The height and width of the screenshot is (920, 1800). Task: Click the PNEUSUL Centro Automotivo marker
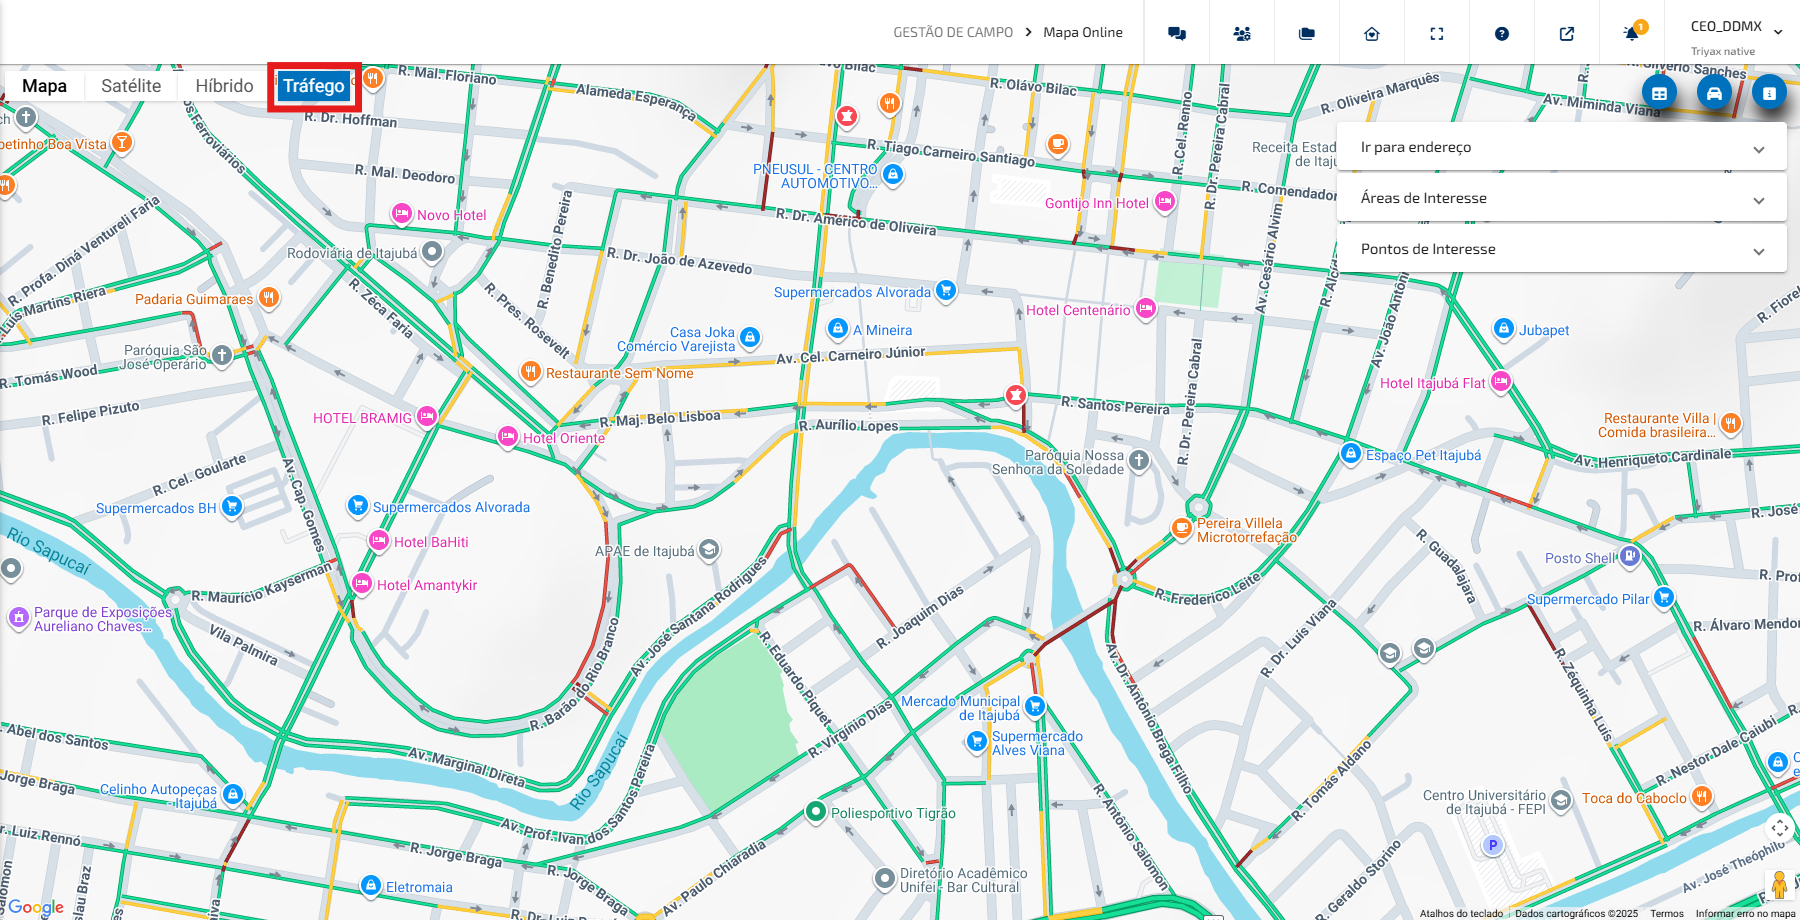[x=893, y=175]
